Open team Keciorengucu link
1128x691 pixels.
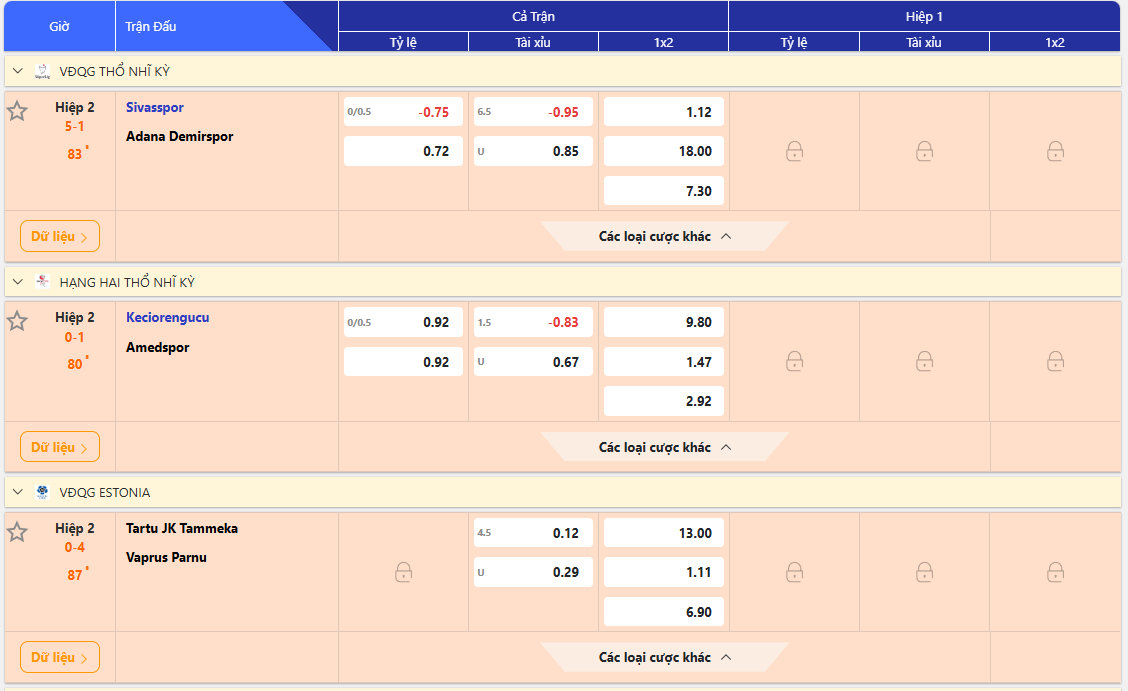pos(168,317)
